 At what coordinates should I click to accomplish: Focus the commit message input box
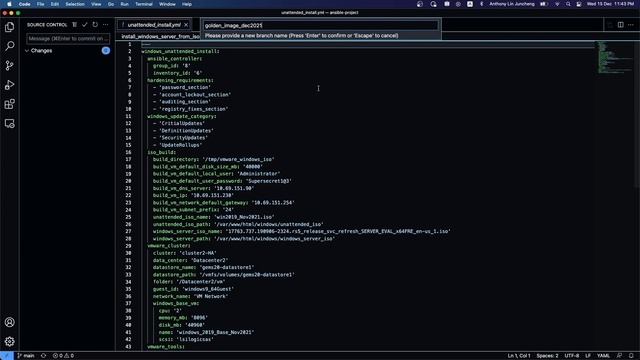(68, 38)
